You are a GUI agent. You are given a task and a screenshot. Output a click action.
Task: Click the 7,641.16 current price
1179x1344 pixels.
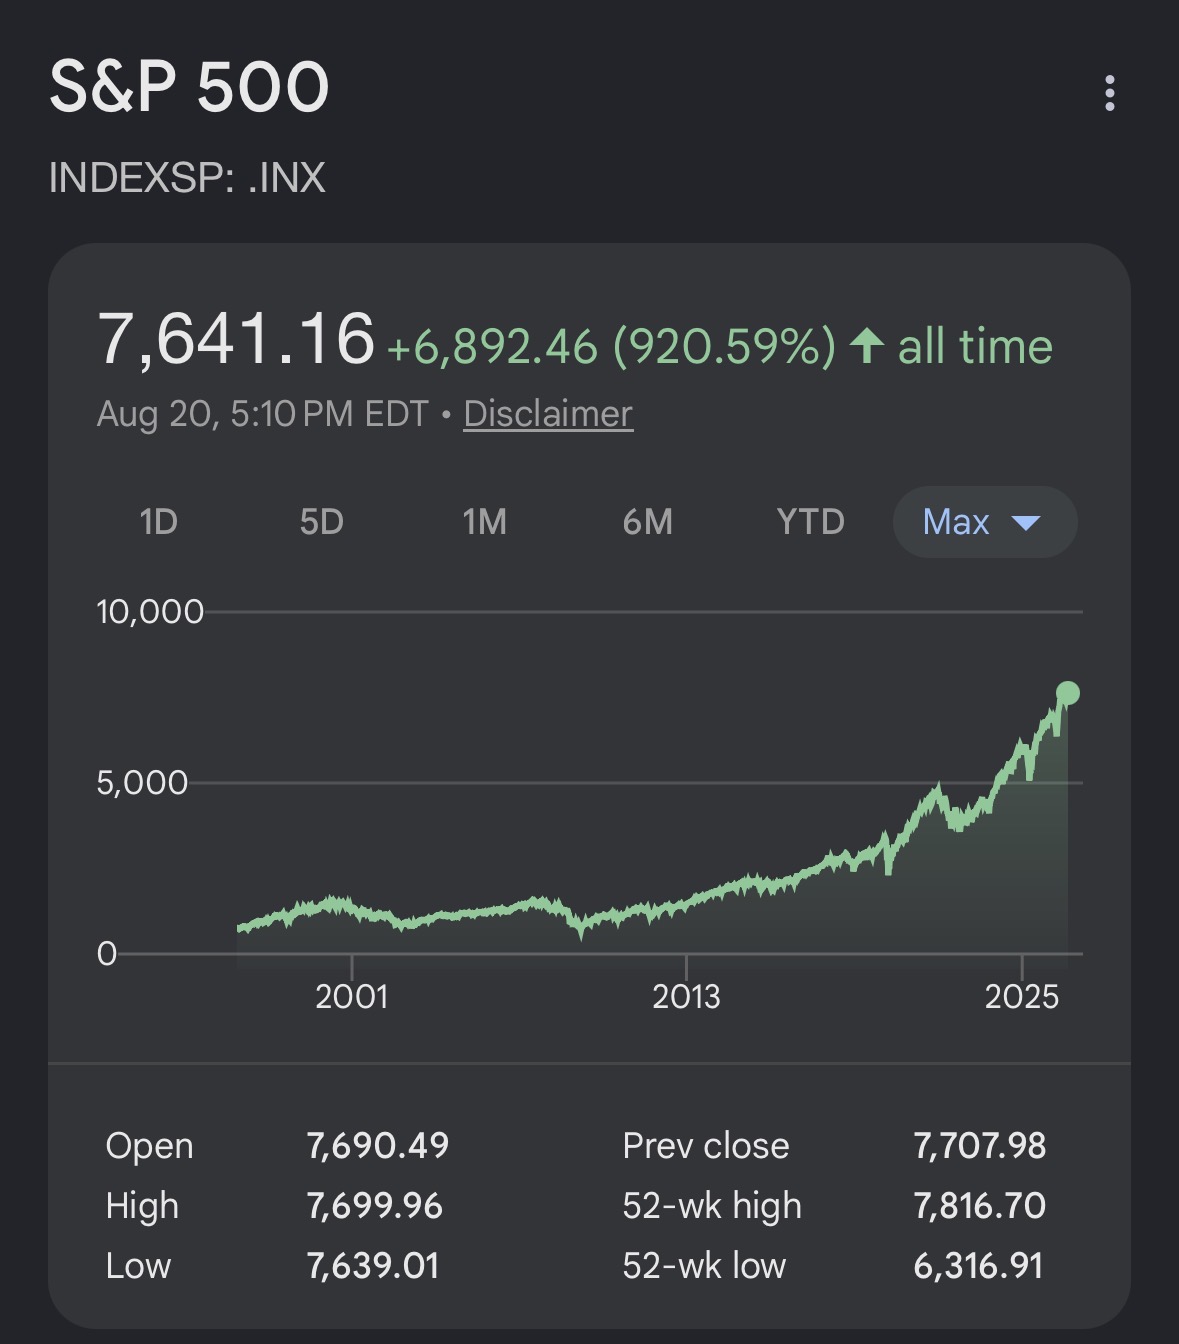point(236,339)
